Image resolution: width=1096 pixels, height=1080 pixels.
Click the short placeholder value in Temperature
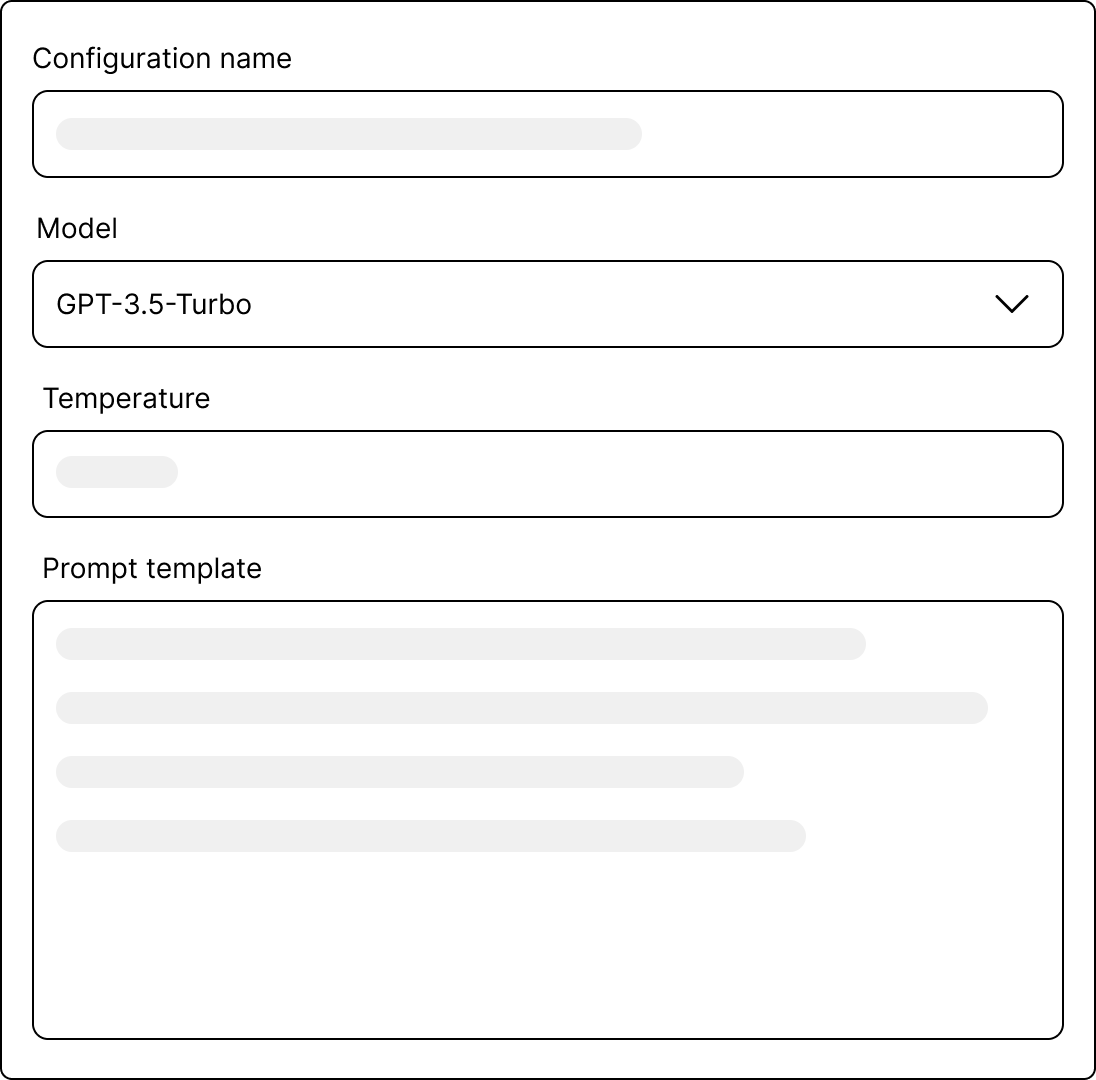coord(117,472)
